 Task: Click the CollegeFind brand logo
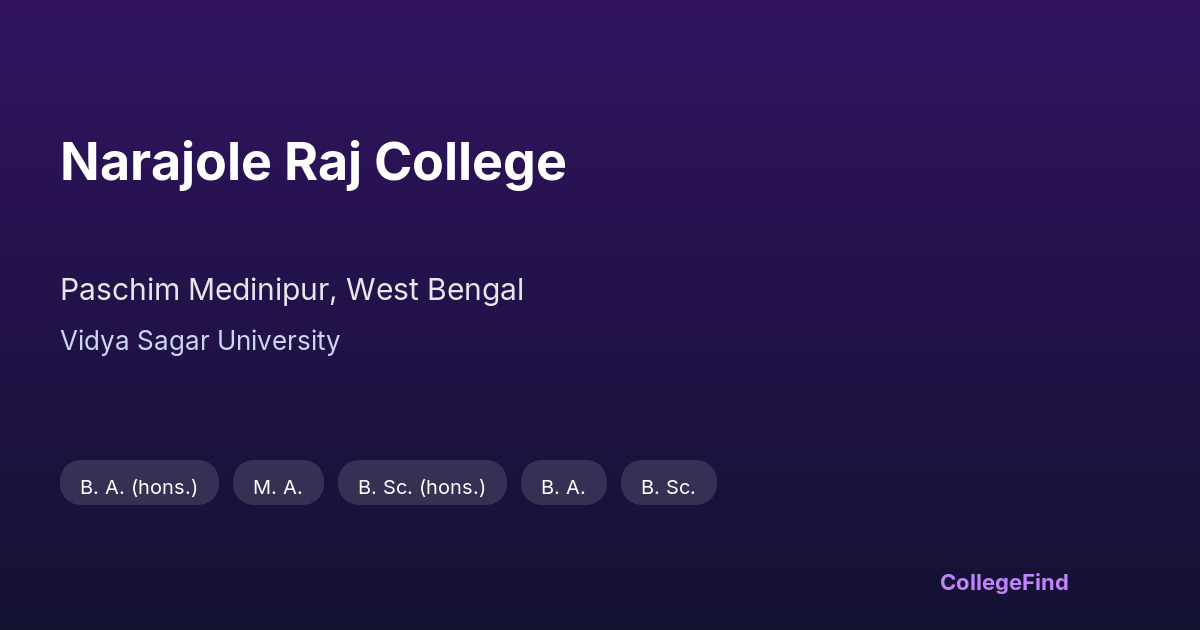click(1004, 582)
